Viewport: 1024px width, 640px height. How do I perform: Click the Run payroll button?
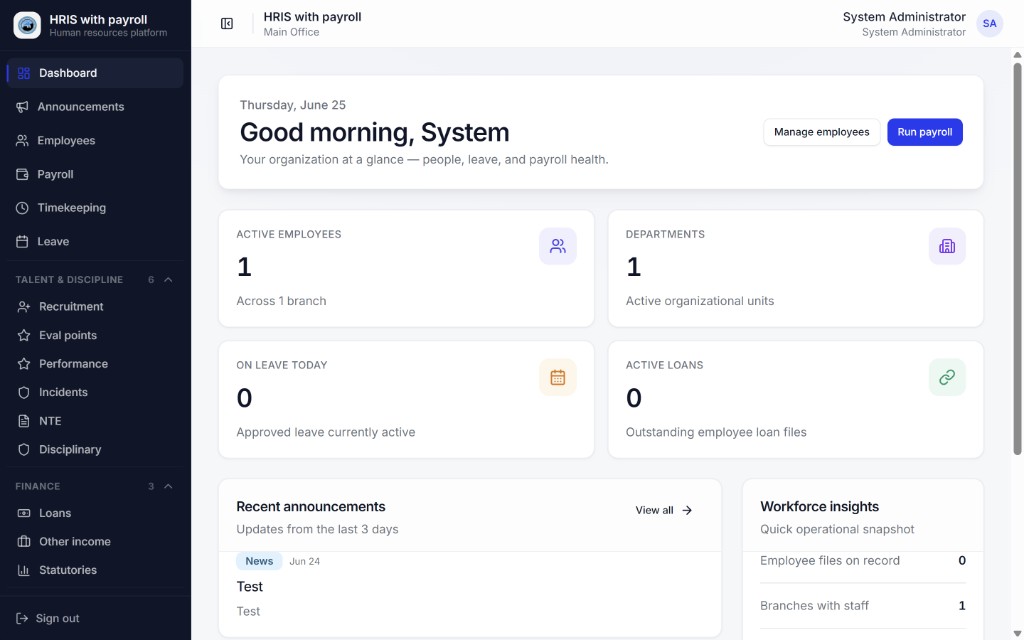[925, 132]
